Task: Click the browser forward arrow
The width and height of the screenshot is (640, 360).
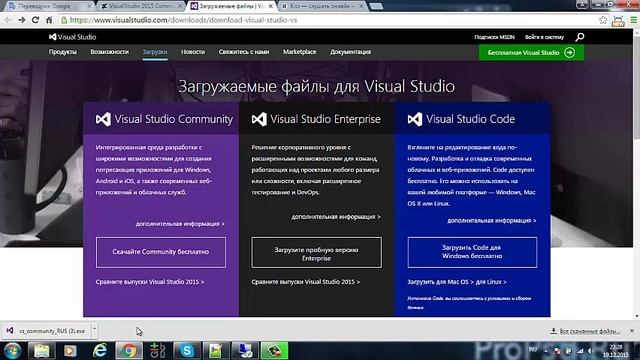Action: pyautogui.click(x=22, y=20)
